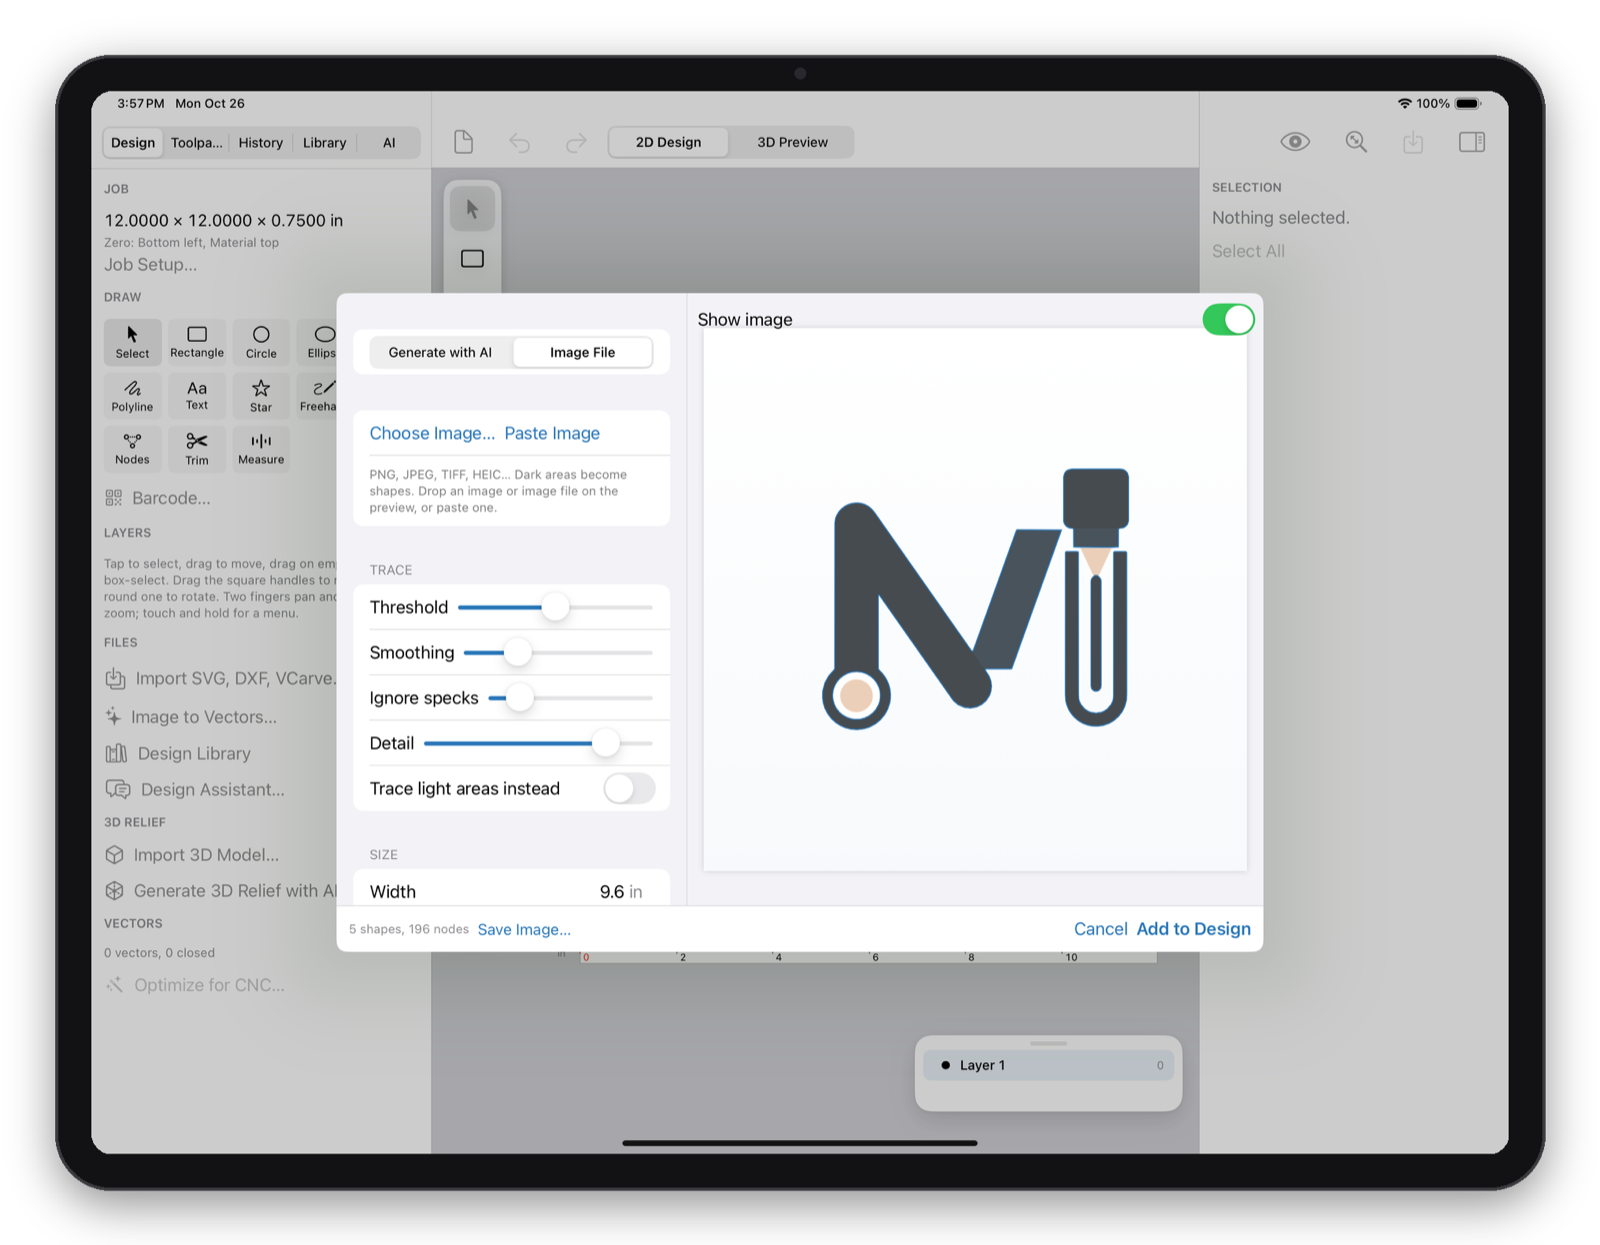Image resolution: width=1600 pixels, height=1245 pixels.
Task: Open Job Setup... in the sidebar
Action: click(150, 265)
